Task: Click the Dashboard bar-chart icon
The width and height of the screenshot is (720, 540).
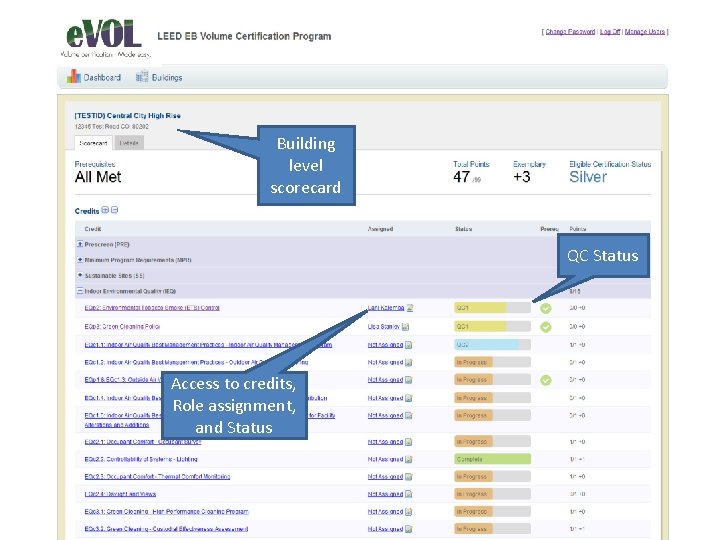Action: coord(73,77)
